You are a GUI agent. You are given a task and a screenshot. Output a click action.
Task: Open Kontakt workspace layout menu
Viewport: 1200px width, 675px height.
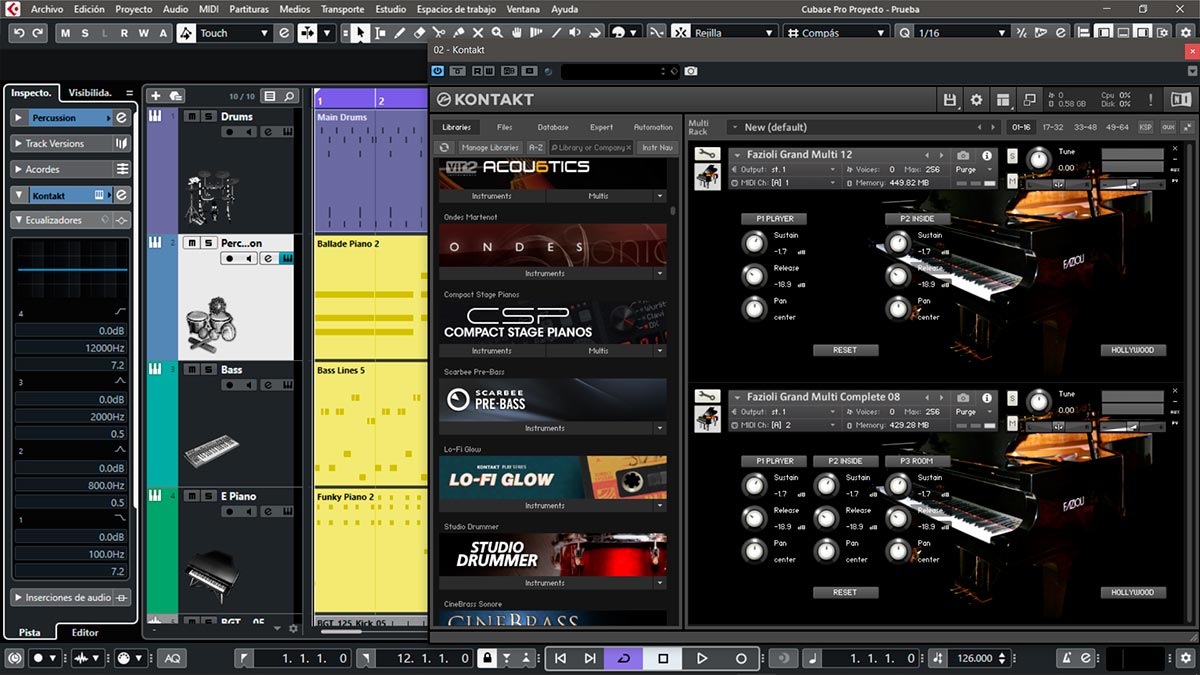(1003, 100)
